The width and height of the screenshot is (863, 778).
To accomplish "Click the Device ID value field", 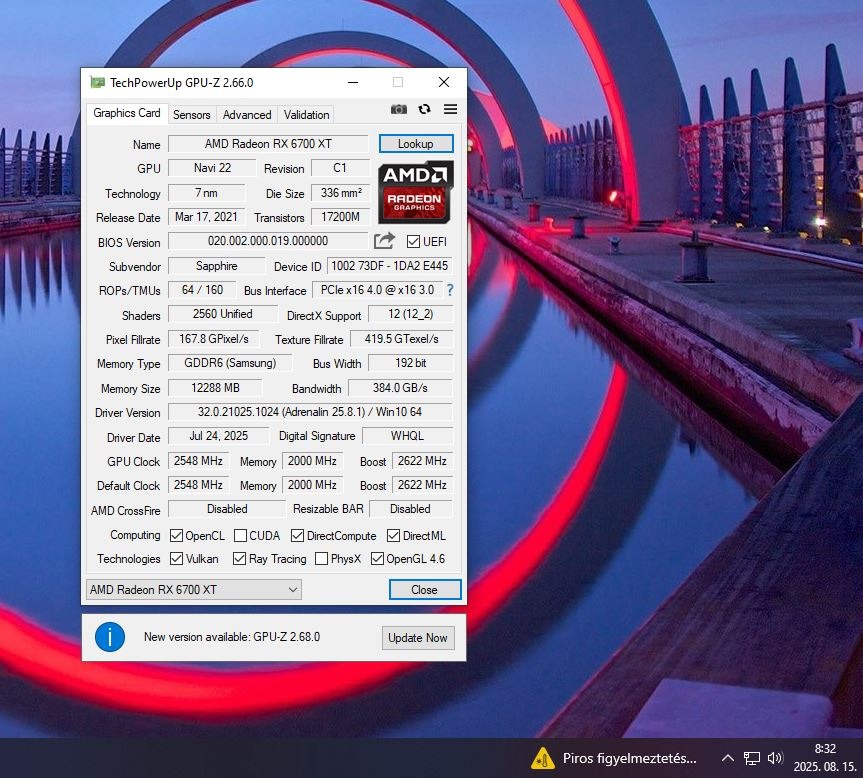I will click(x=390, y=266).
